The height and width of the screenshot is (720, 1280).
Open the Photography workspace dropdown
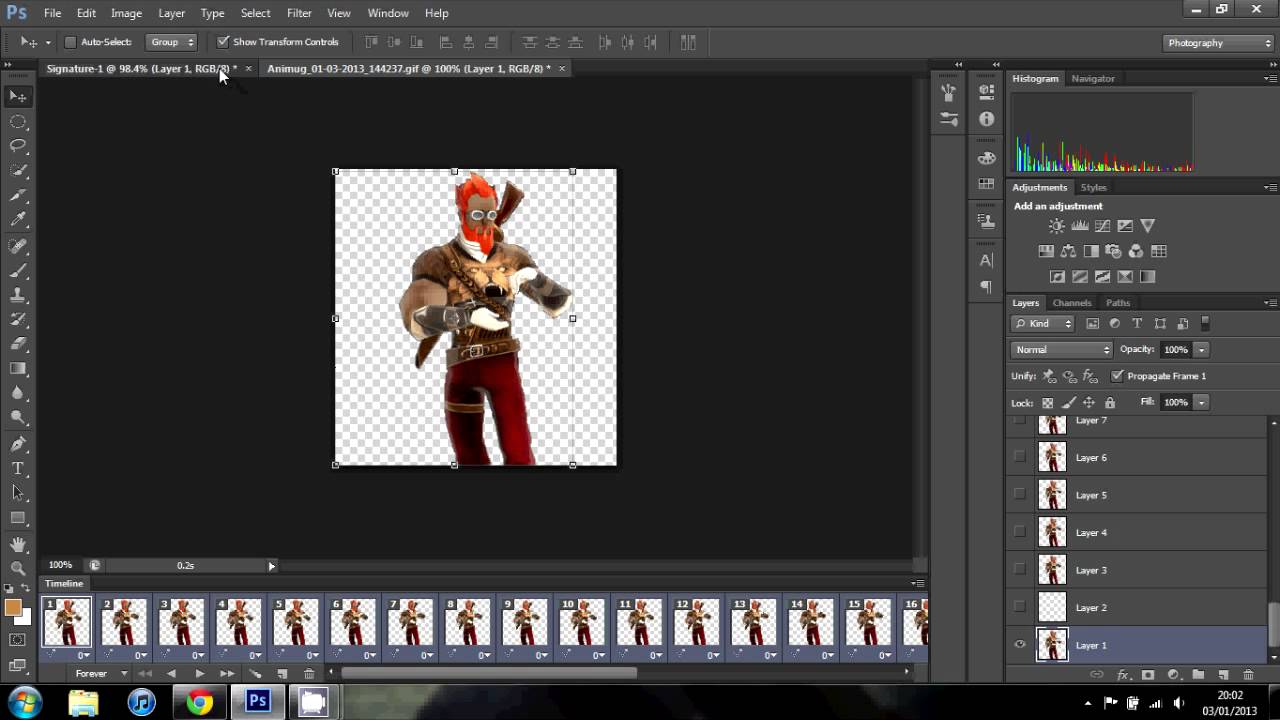1219,43
